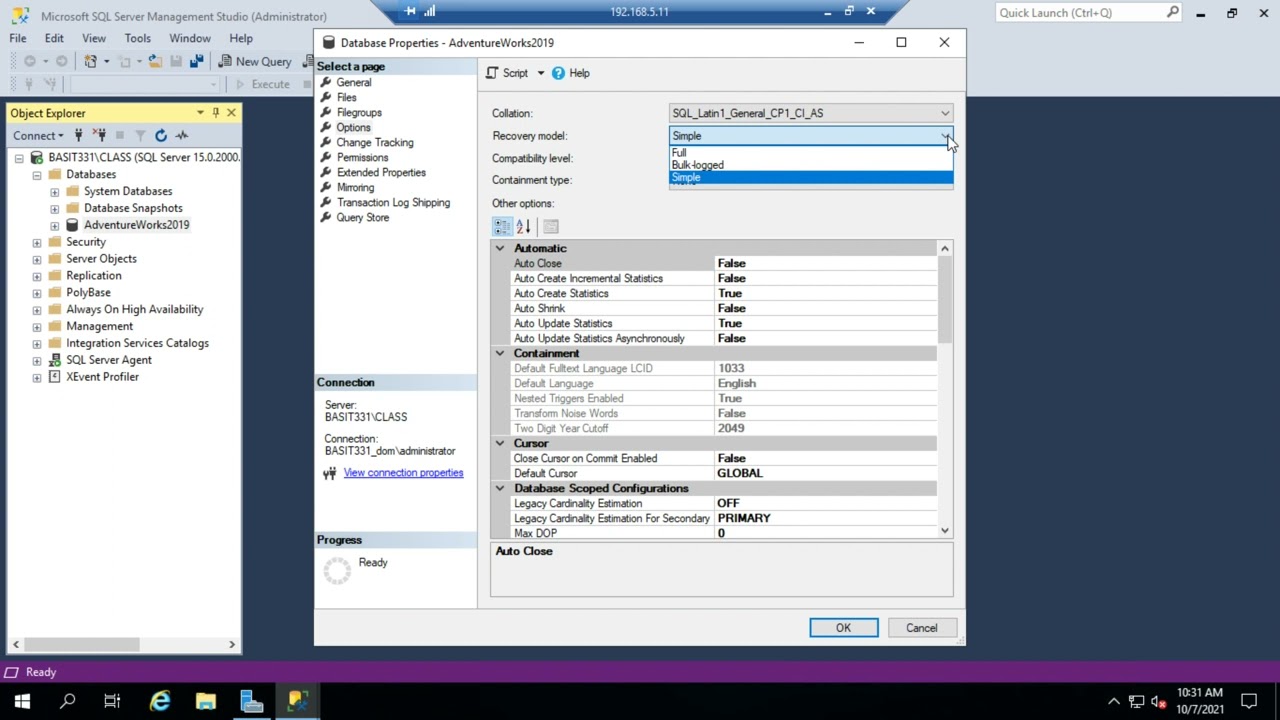
Task: Click the Open File toolbar icon
Action: tap(155, 61)
